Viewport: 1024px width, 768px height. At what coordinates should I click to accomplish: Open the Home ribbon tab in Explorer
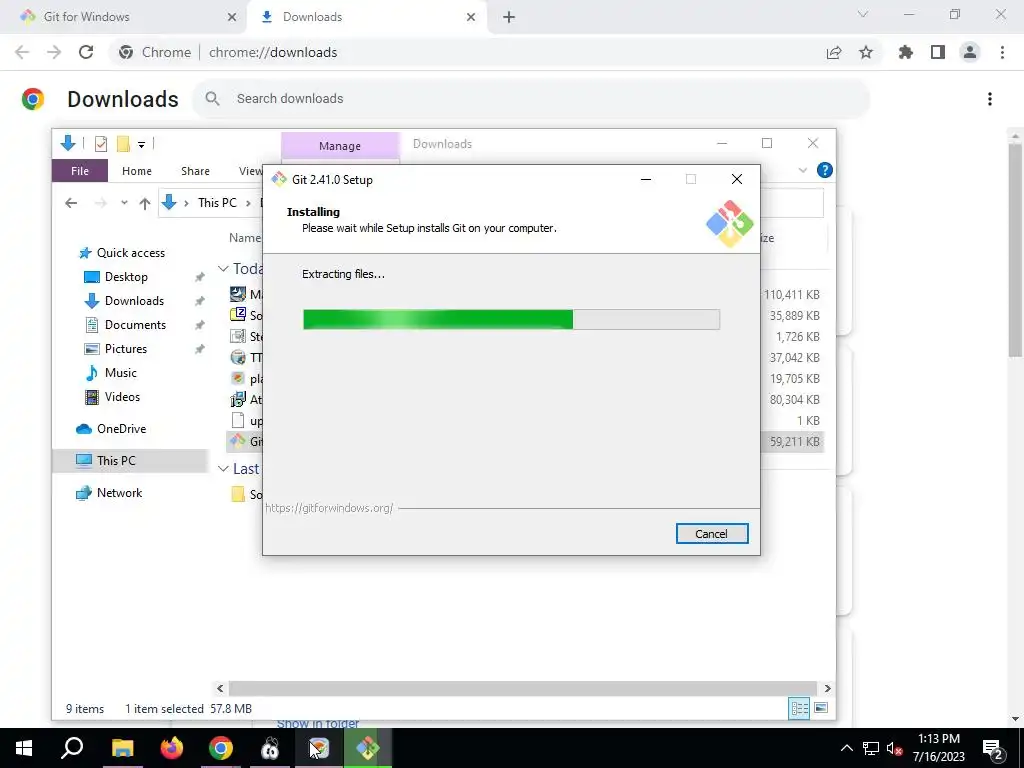(x=136, y=171)
